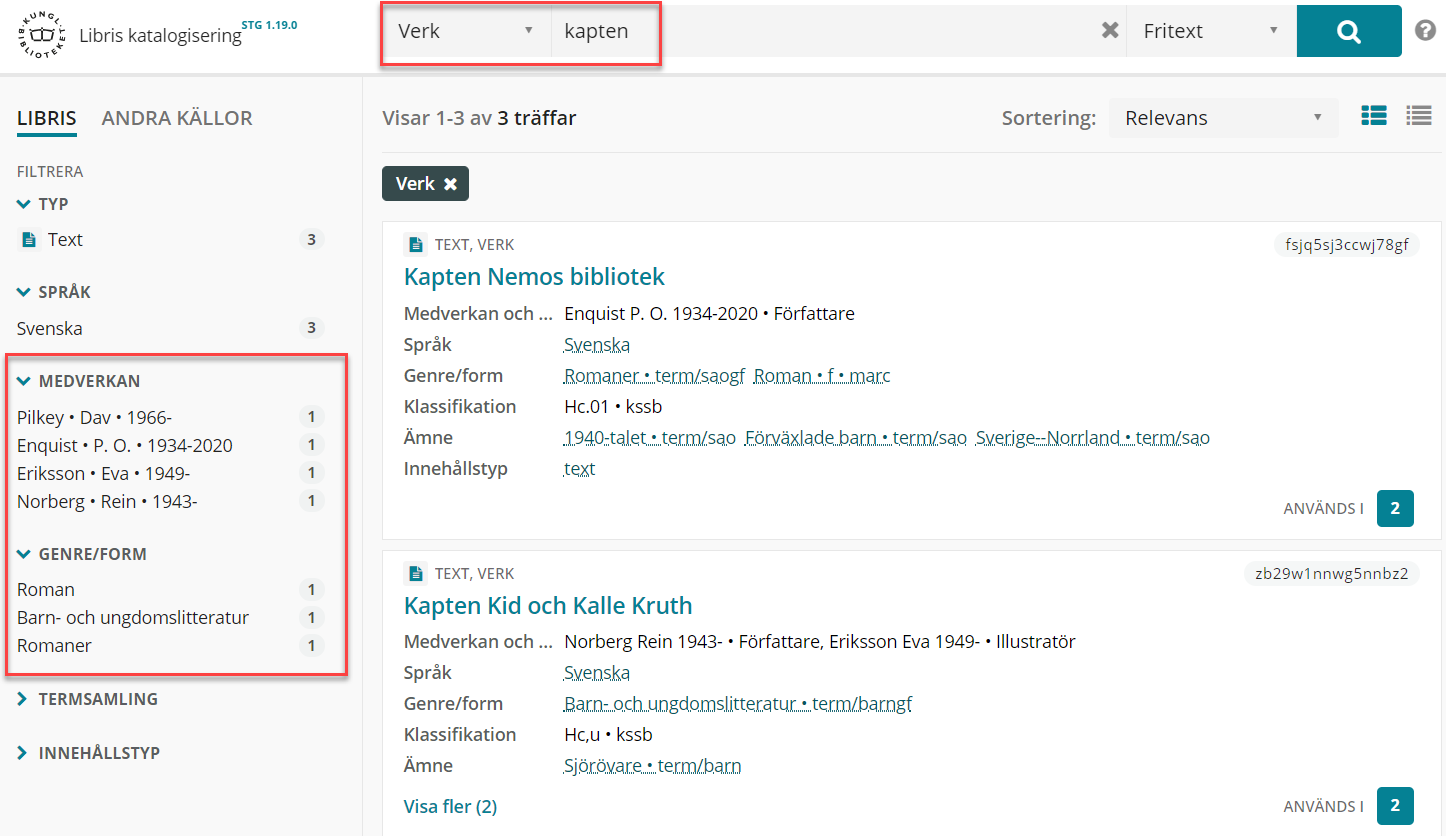
Task: Open the Relevans sorting dropdown
Action: (x=1224, y=118)
